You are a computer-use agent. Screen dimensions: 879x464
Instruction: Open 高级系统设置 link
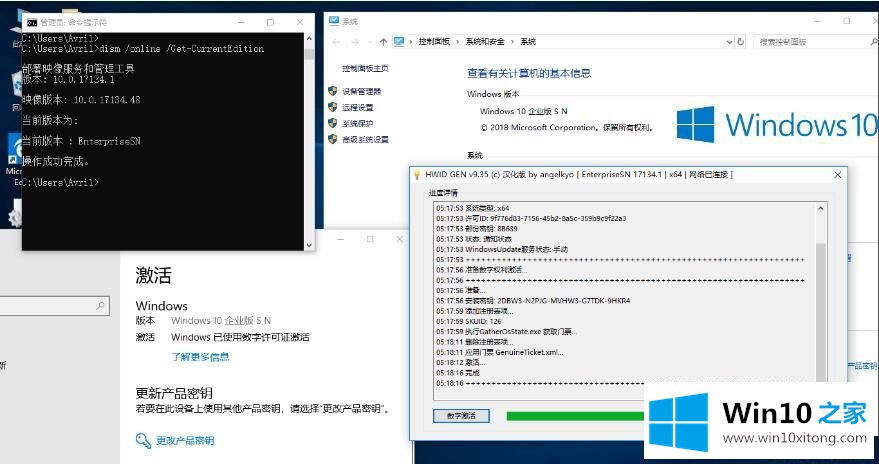coord(366,140)
